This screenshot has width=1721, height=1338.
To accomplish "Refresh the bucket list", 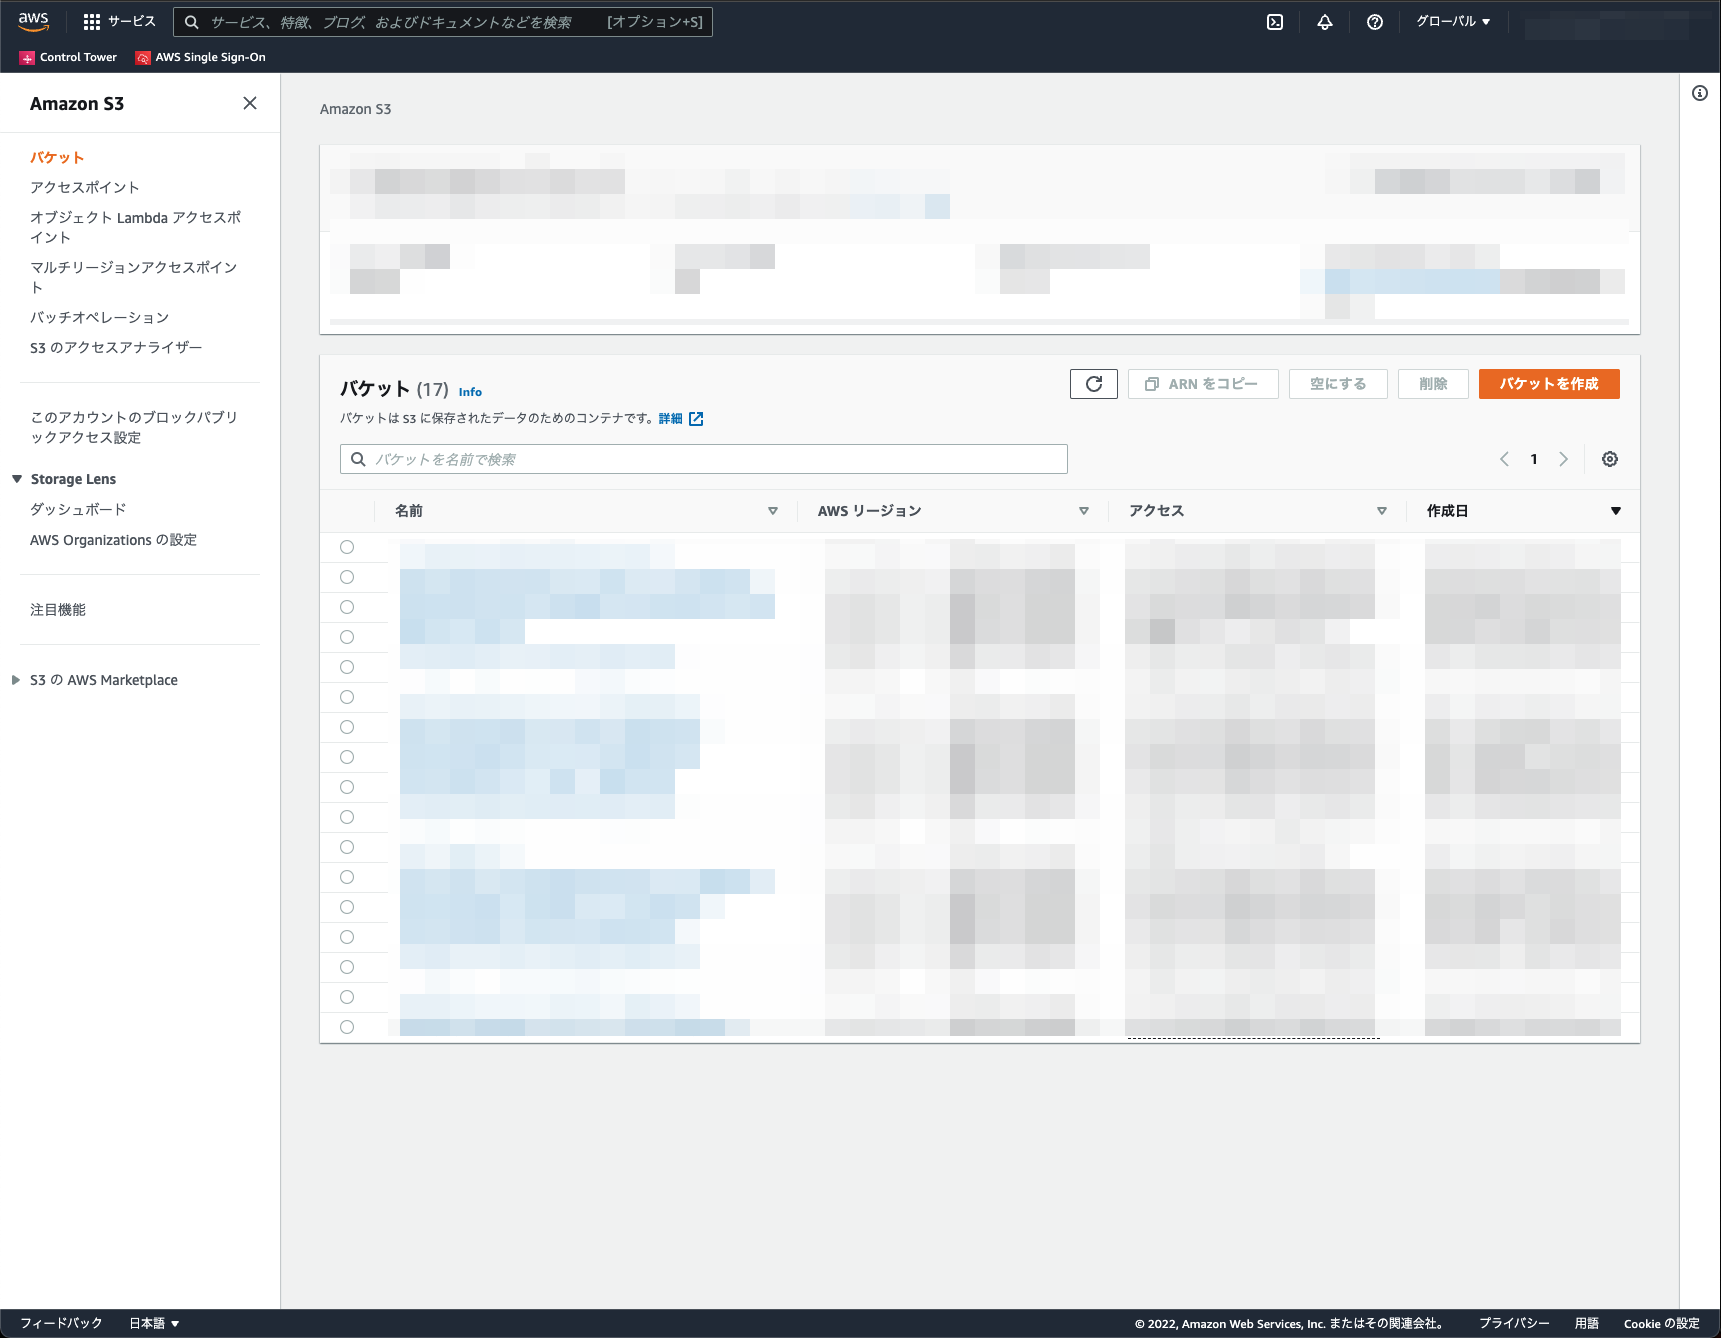I will click(x=1094, y=384).
